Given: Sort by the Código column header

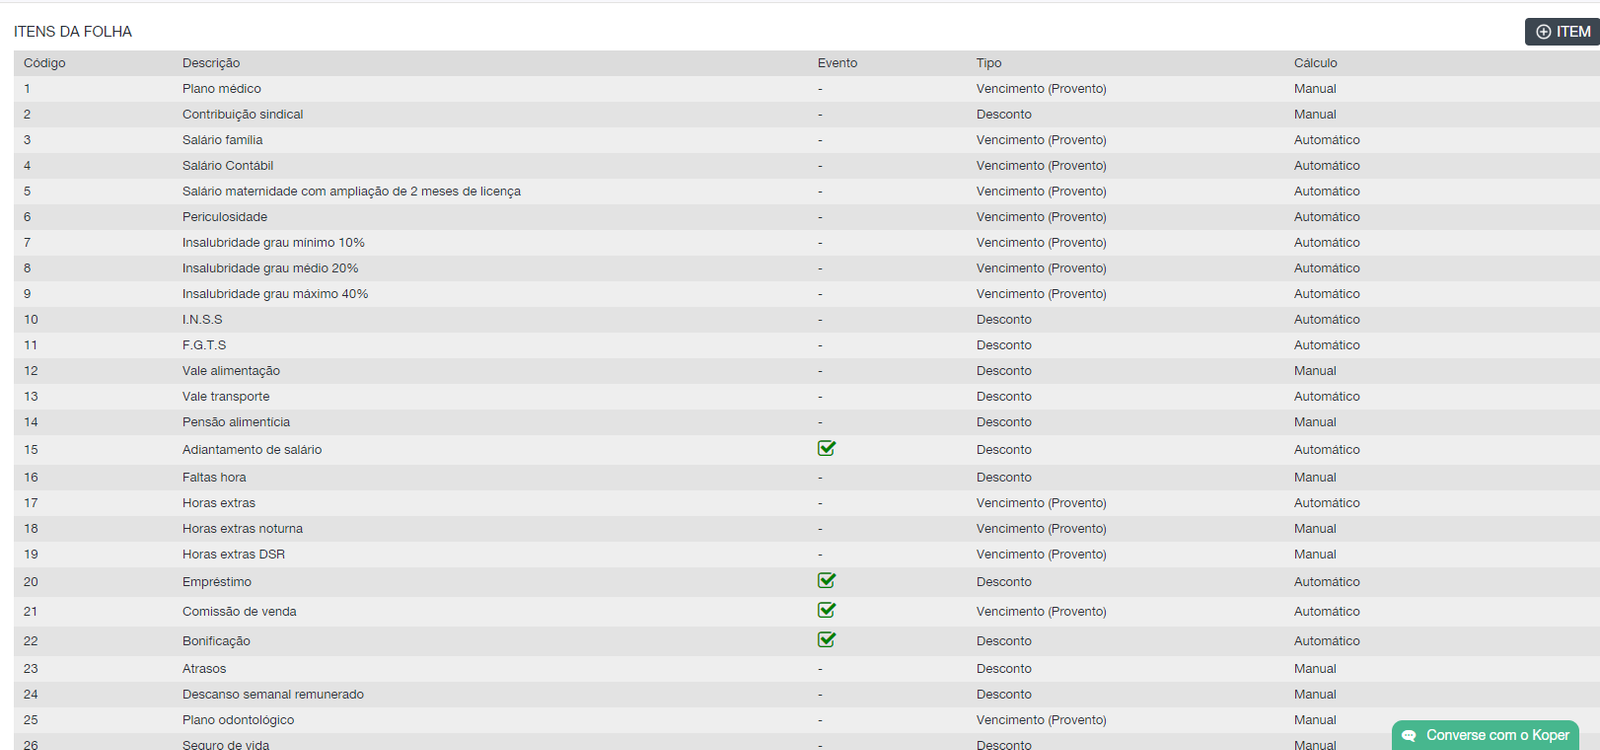Looking at the screenshot, I should pos(44,63).
